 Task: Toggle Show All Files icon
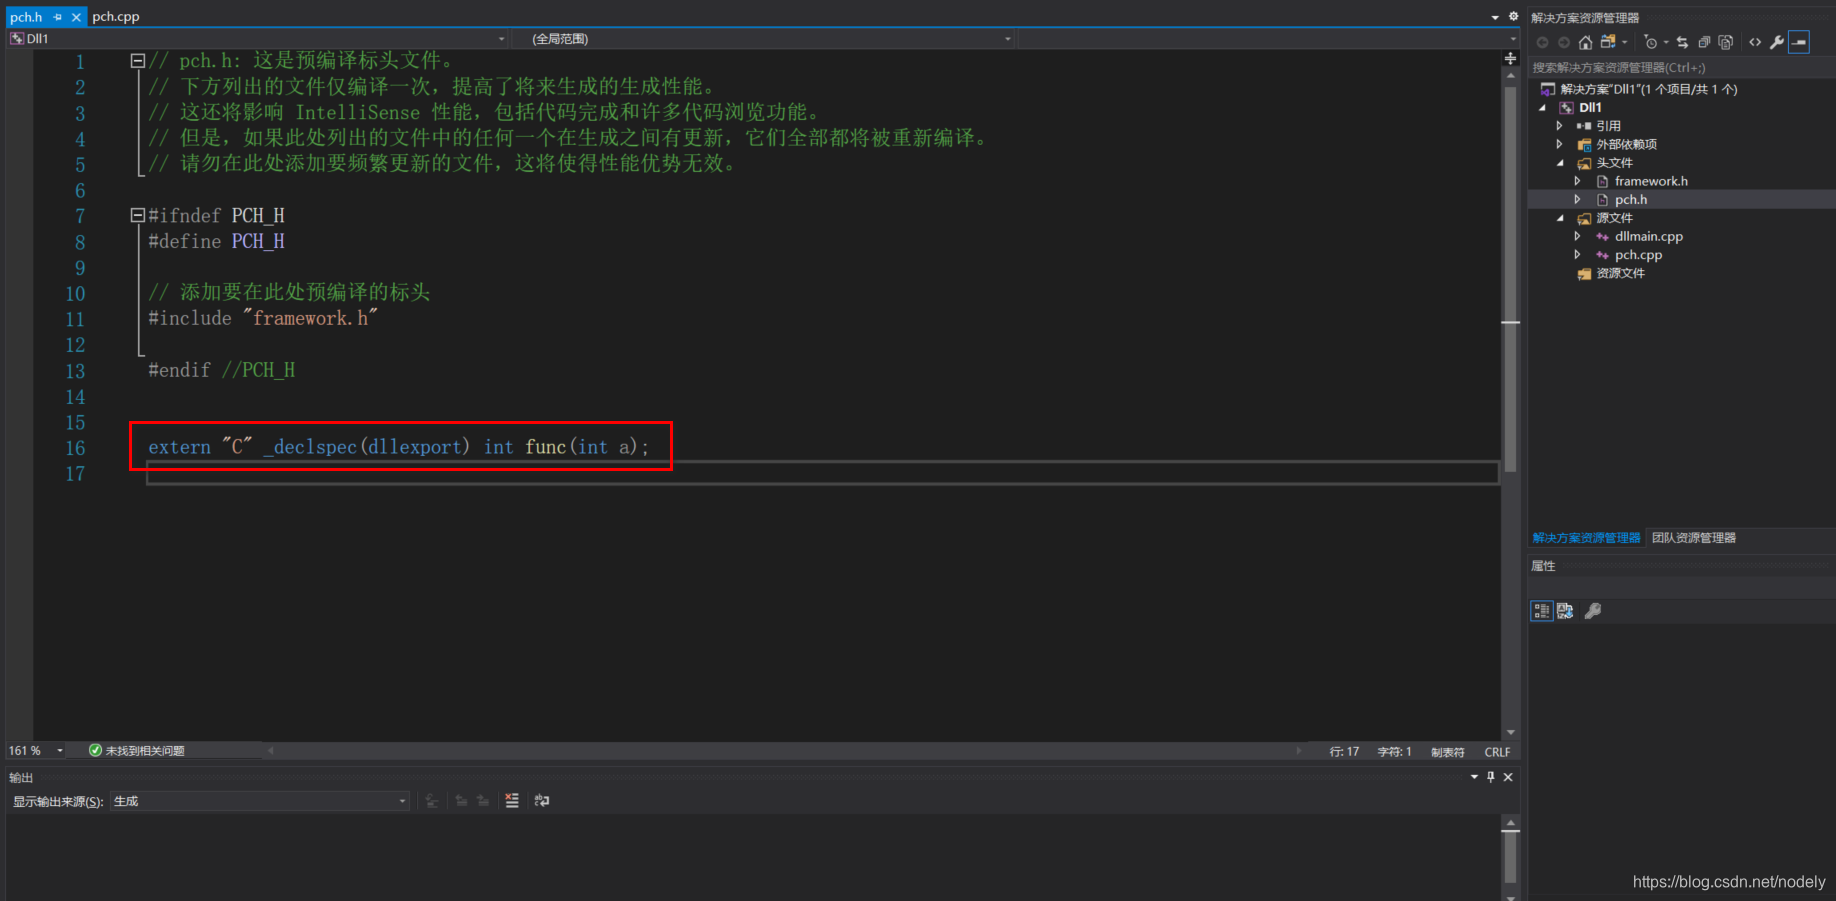pos(1725,42)
